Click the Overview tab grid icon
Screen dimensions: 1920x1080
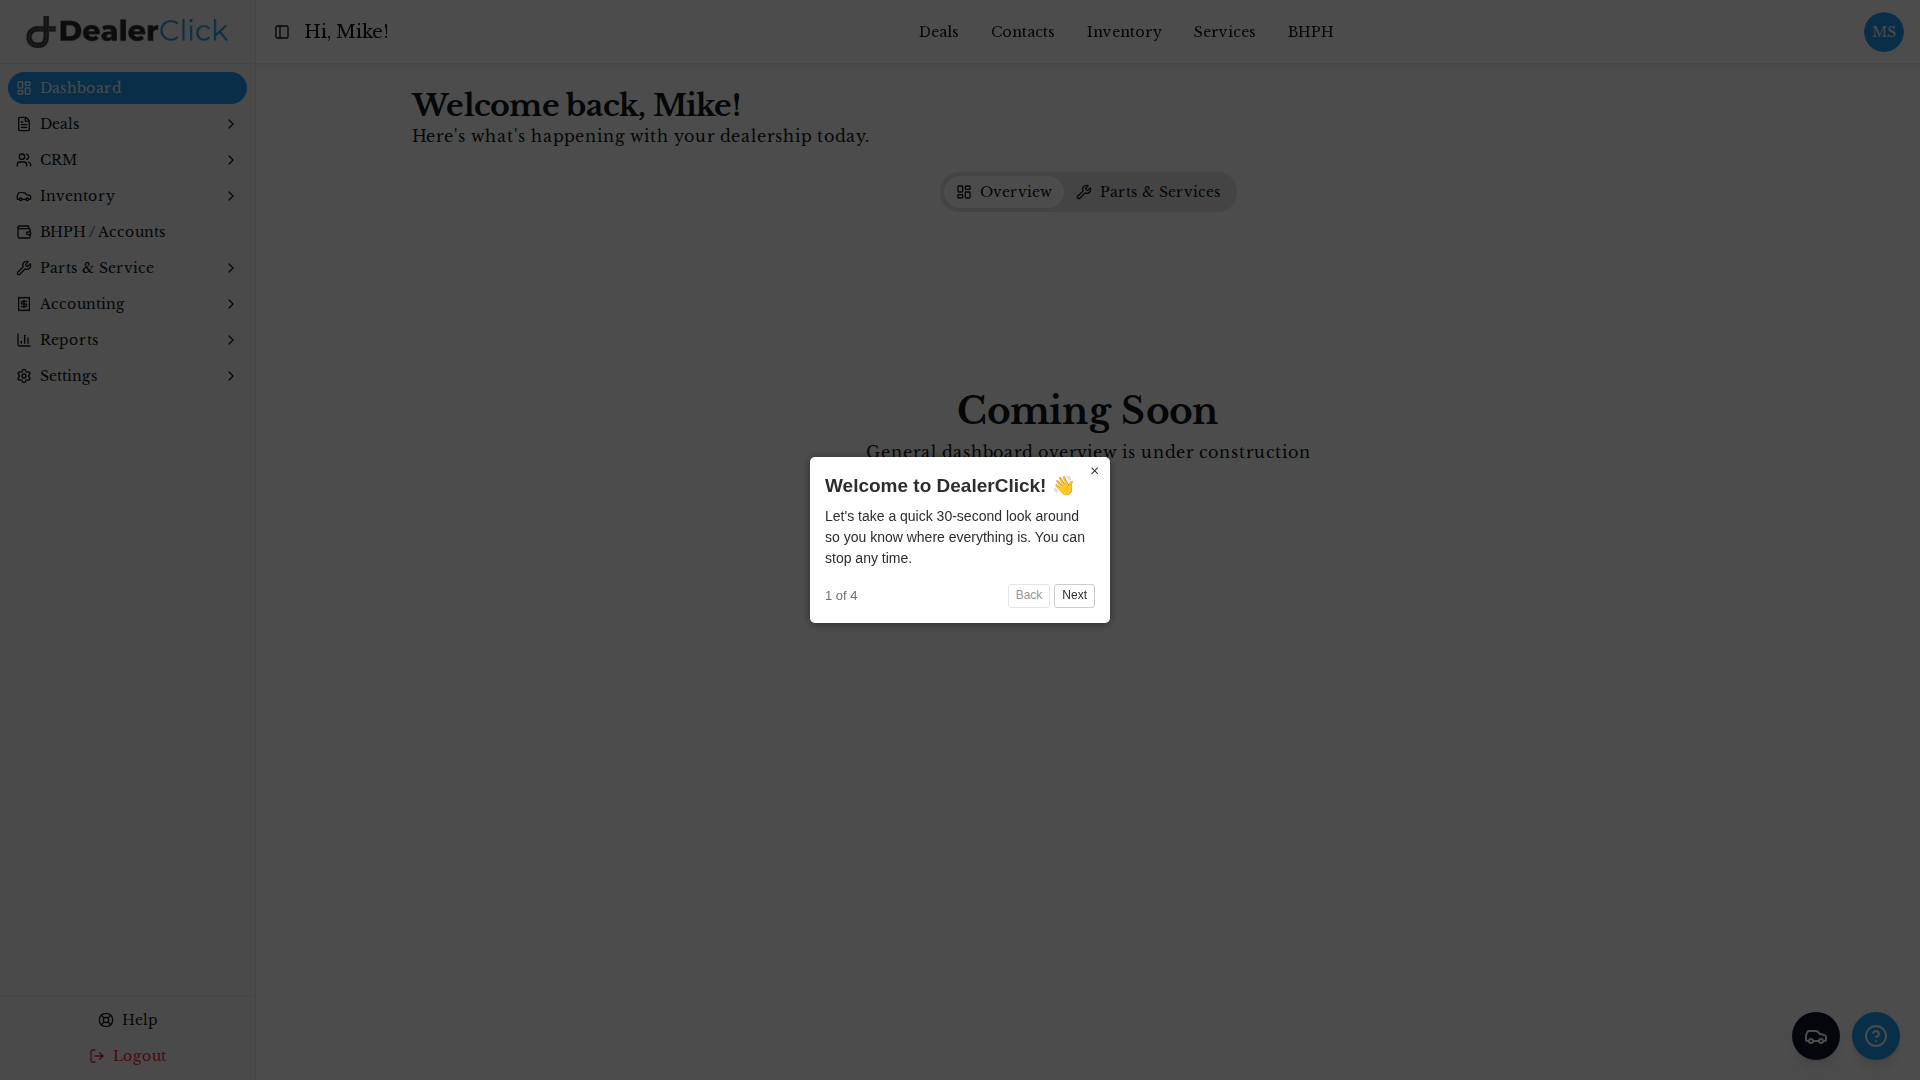(964, 192)
